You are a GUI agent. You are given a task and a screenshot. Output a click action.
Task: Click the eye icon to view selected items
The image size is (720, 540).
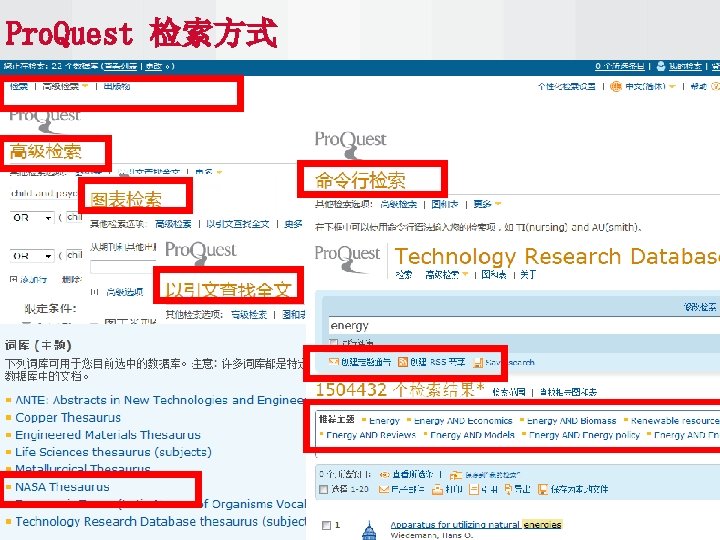(384, 474)
